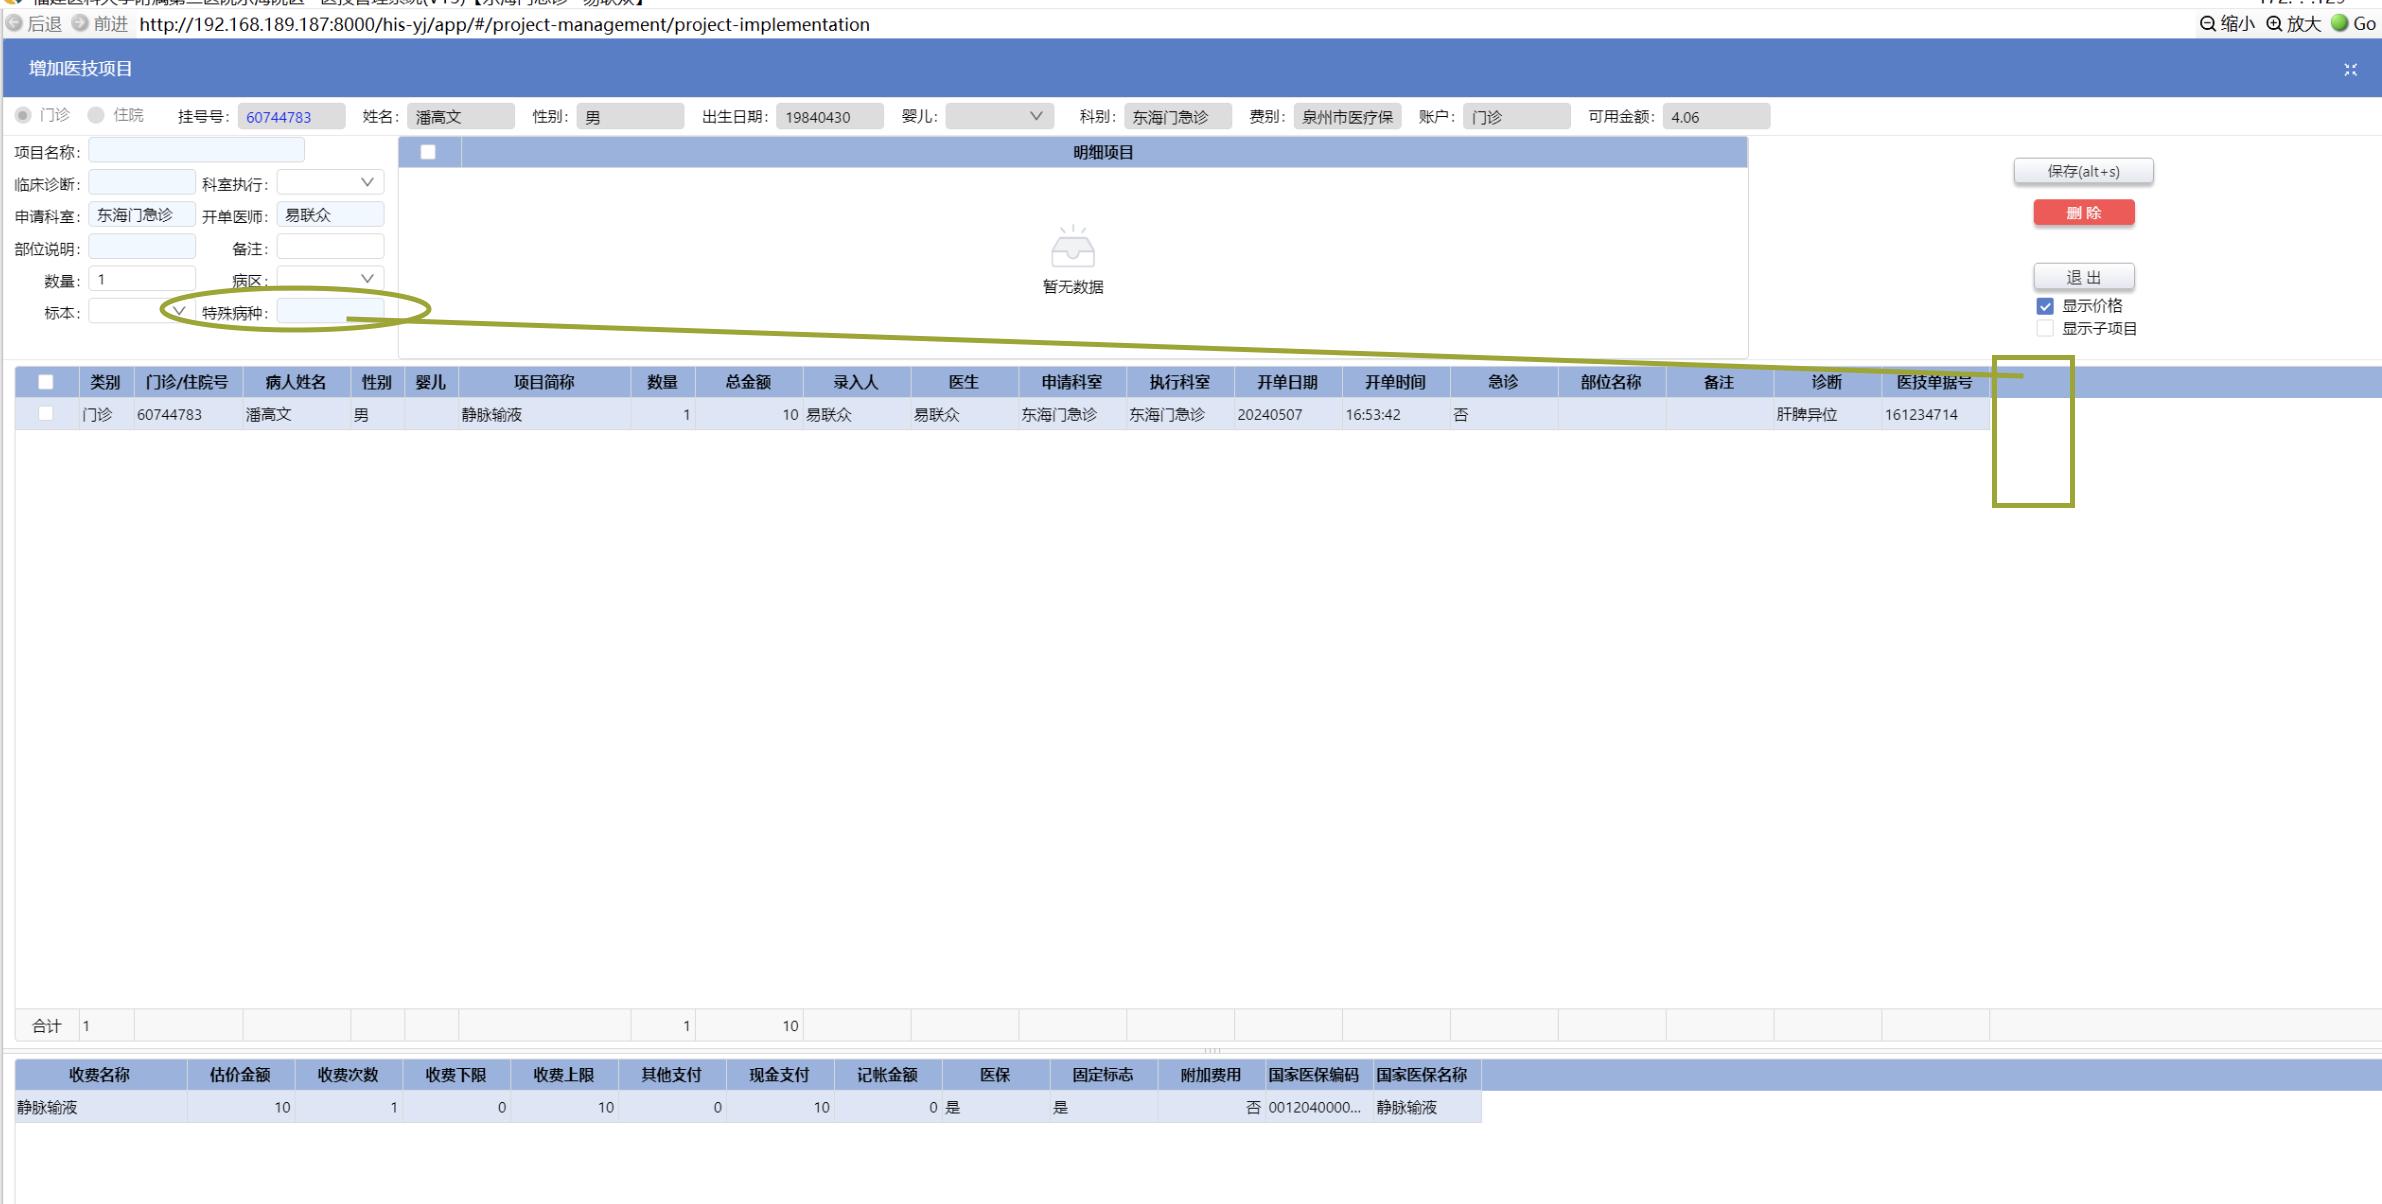Select the 门诊 radio button
2382x1204 pixels.
pyautogui.click(x=23, y=116)
